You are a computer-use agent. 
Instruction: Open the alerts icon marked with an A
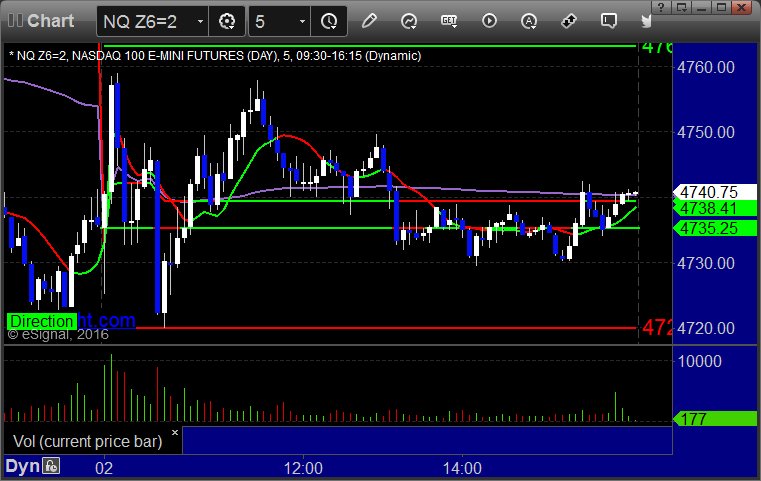point(529,21)
